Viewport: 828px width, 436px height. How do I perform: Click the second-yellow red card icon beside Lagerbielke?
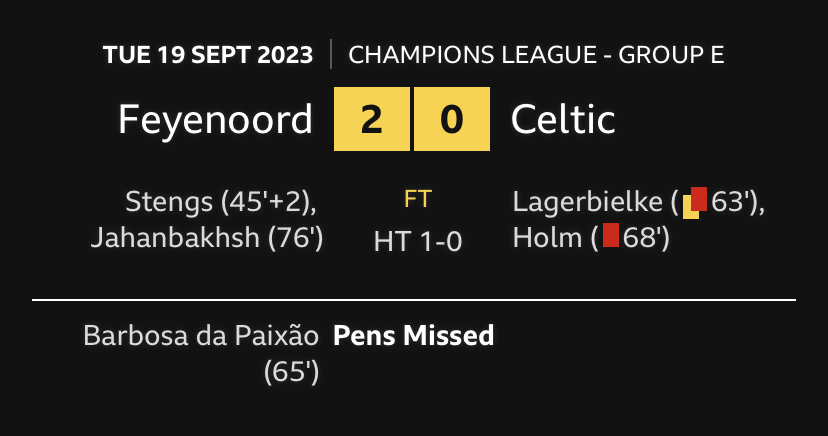point(694,202)
